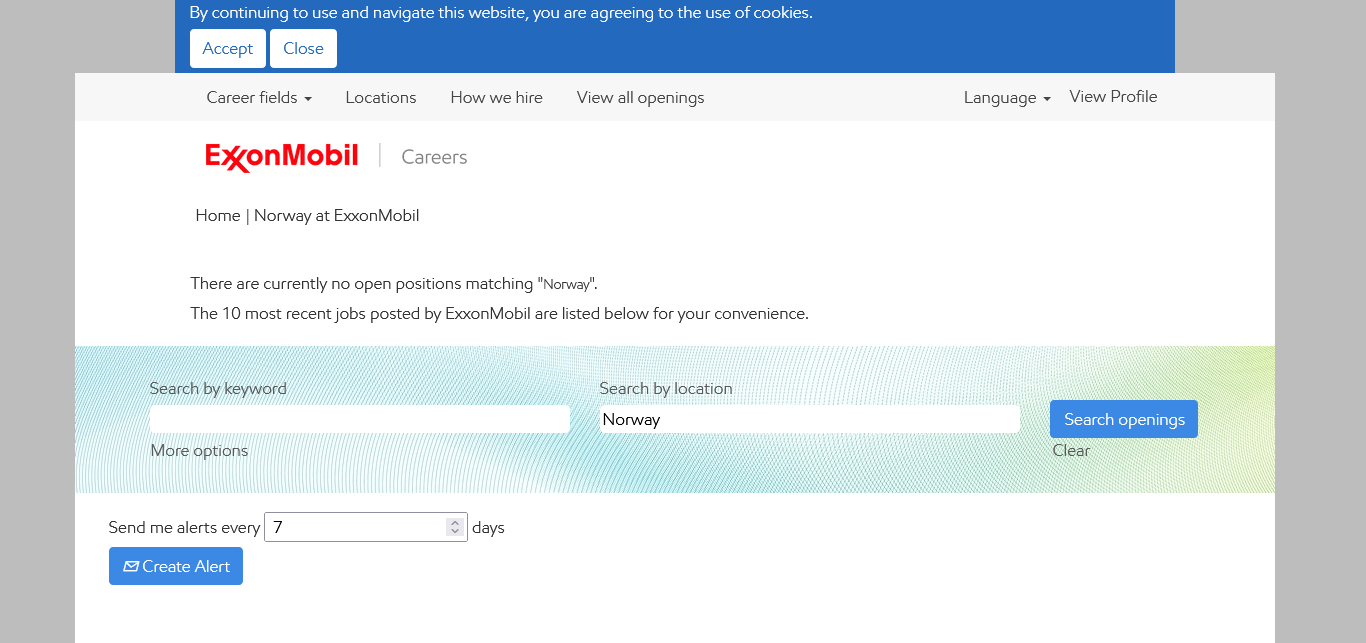Click the ExxonMobil logo
Viewport: 1366px width, 643px height.
coord(281,157)
